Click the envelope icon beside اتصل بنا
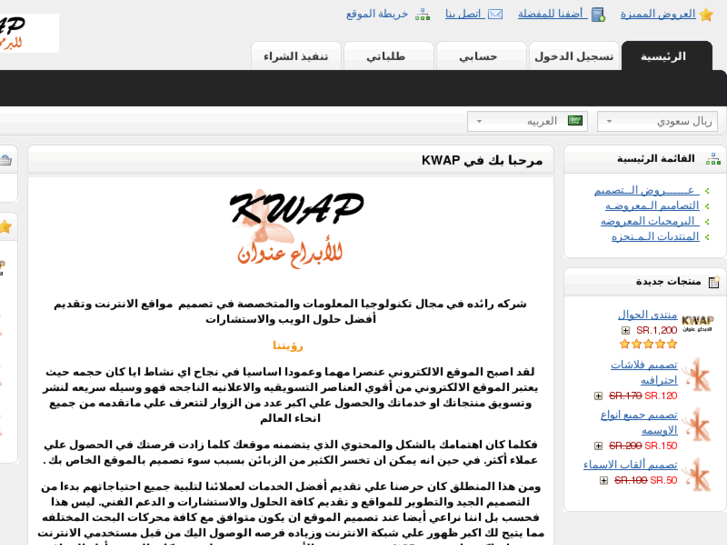The height and width of the screenshot is (545, 727). pos(495,14)
